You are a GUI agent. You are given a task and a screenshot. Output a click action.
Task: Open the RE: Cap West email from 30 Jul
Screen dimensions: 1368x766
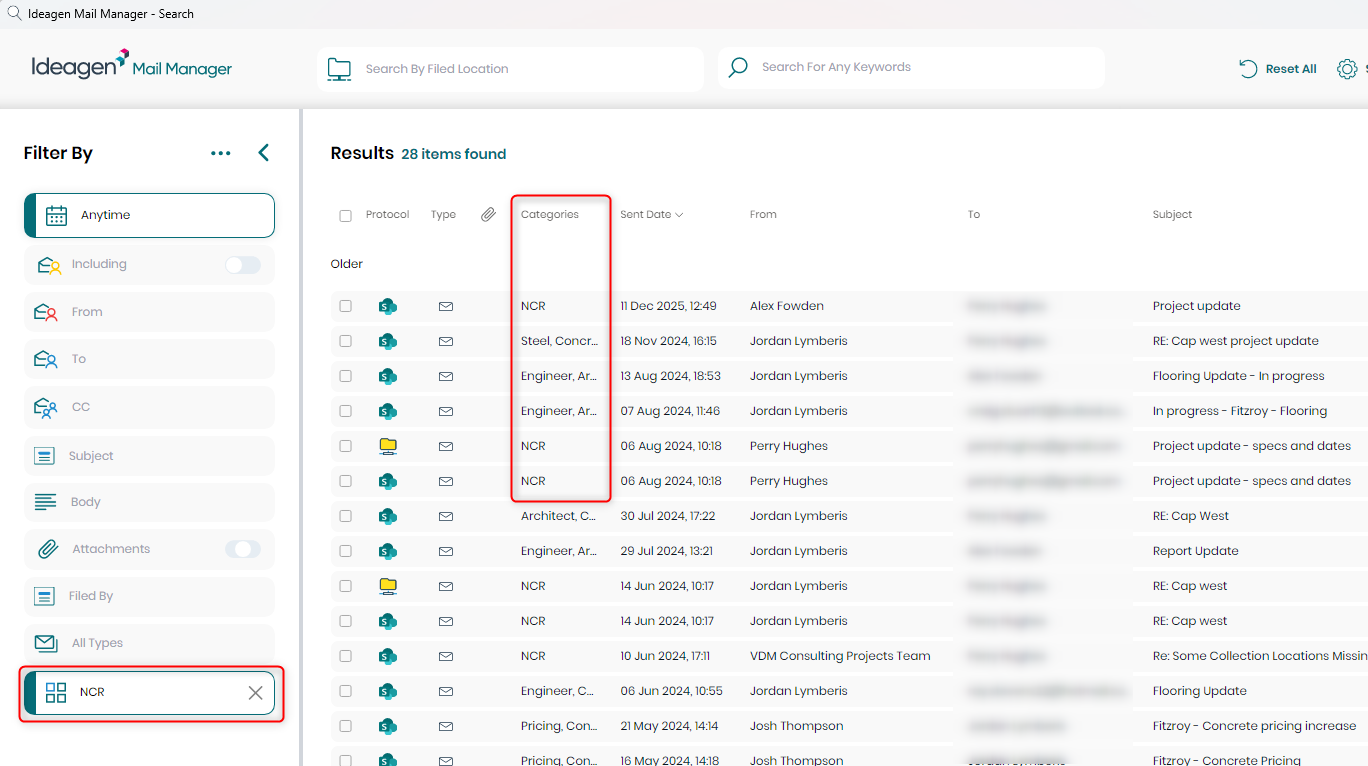pos(1190,516)
